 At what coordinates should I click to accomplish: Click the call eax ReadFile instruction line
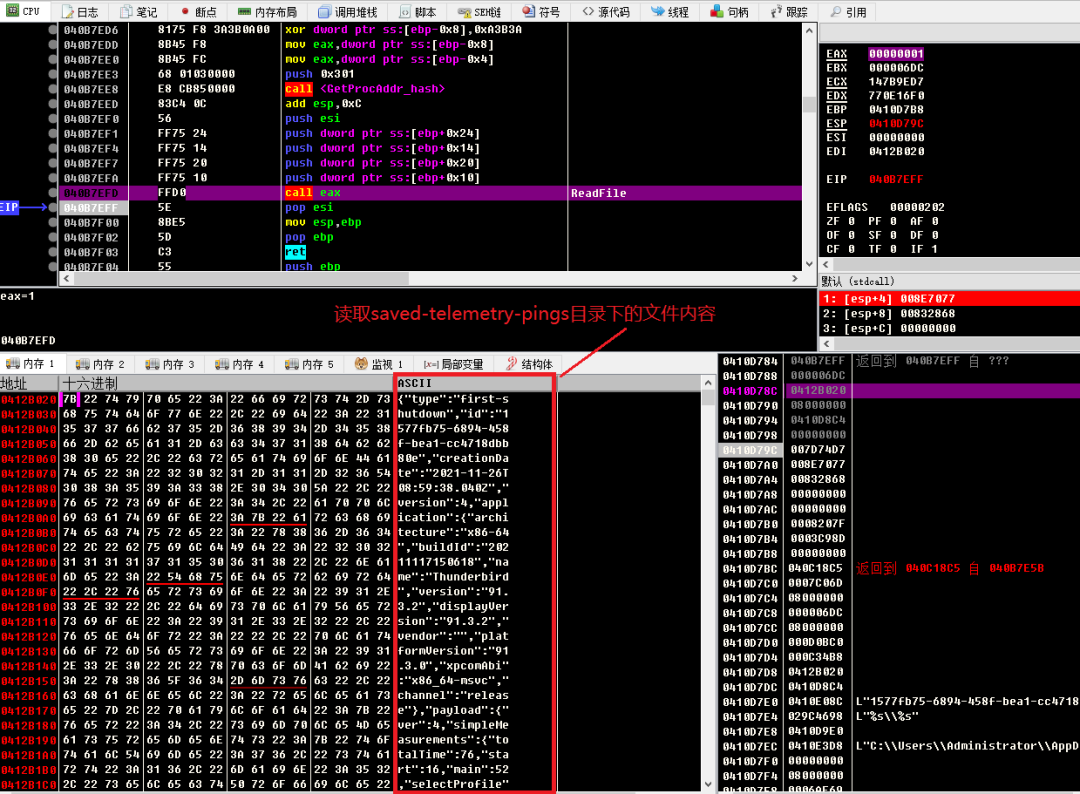click(x=430, y=193)
